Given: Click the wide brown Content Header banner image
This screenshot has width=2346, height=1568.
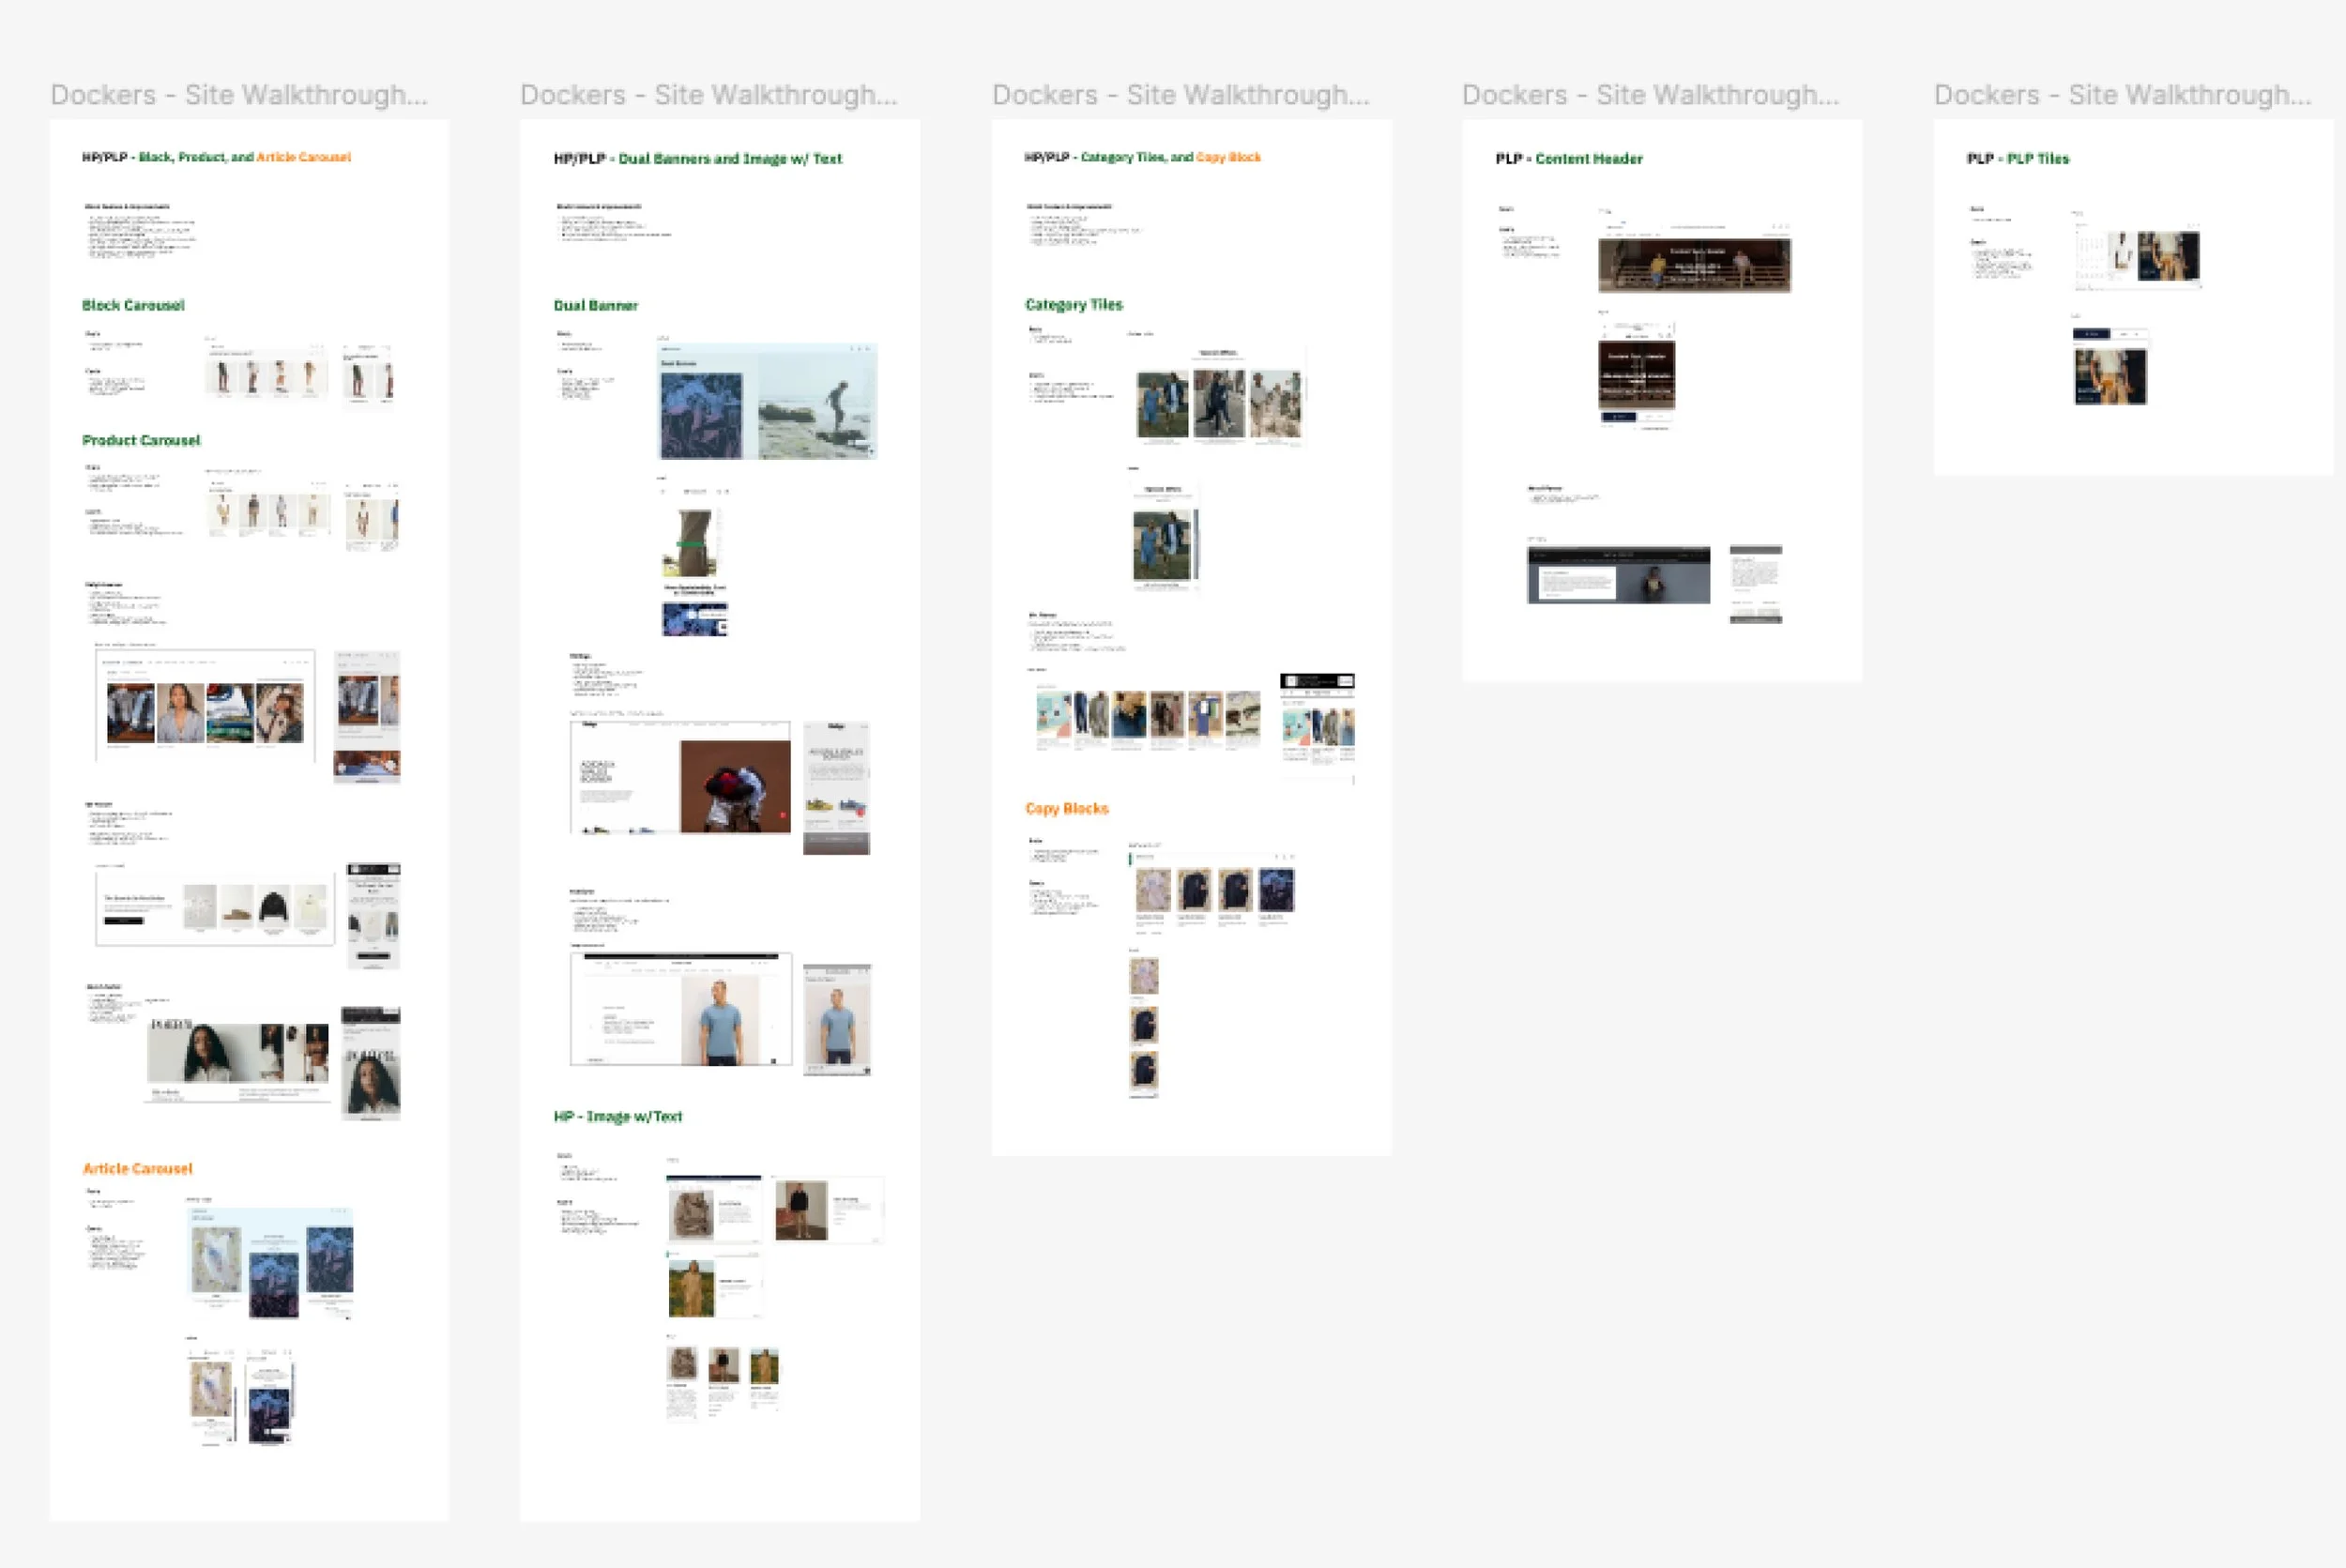Looking at the screenshot, I should tap(1694, 264).
